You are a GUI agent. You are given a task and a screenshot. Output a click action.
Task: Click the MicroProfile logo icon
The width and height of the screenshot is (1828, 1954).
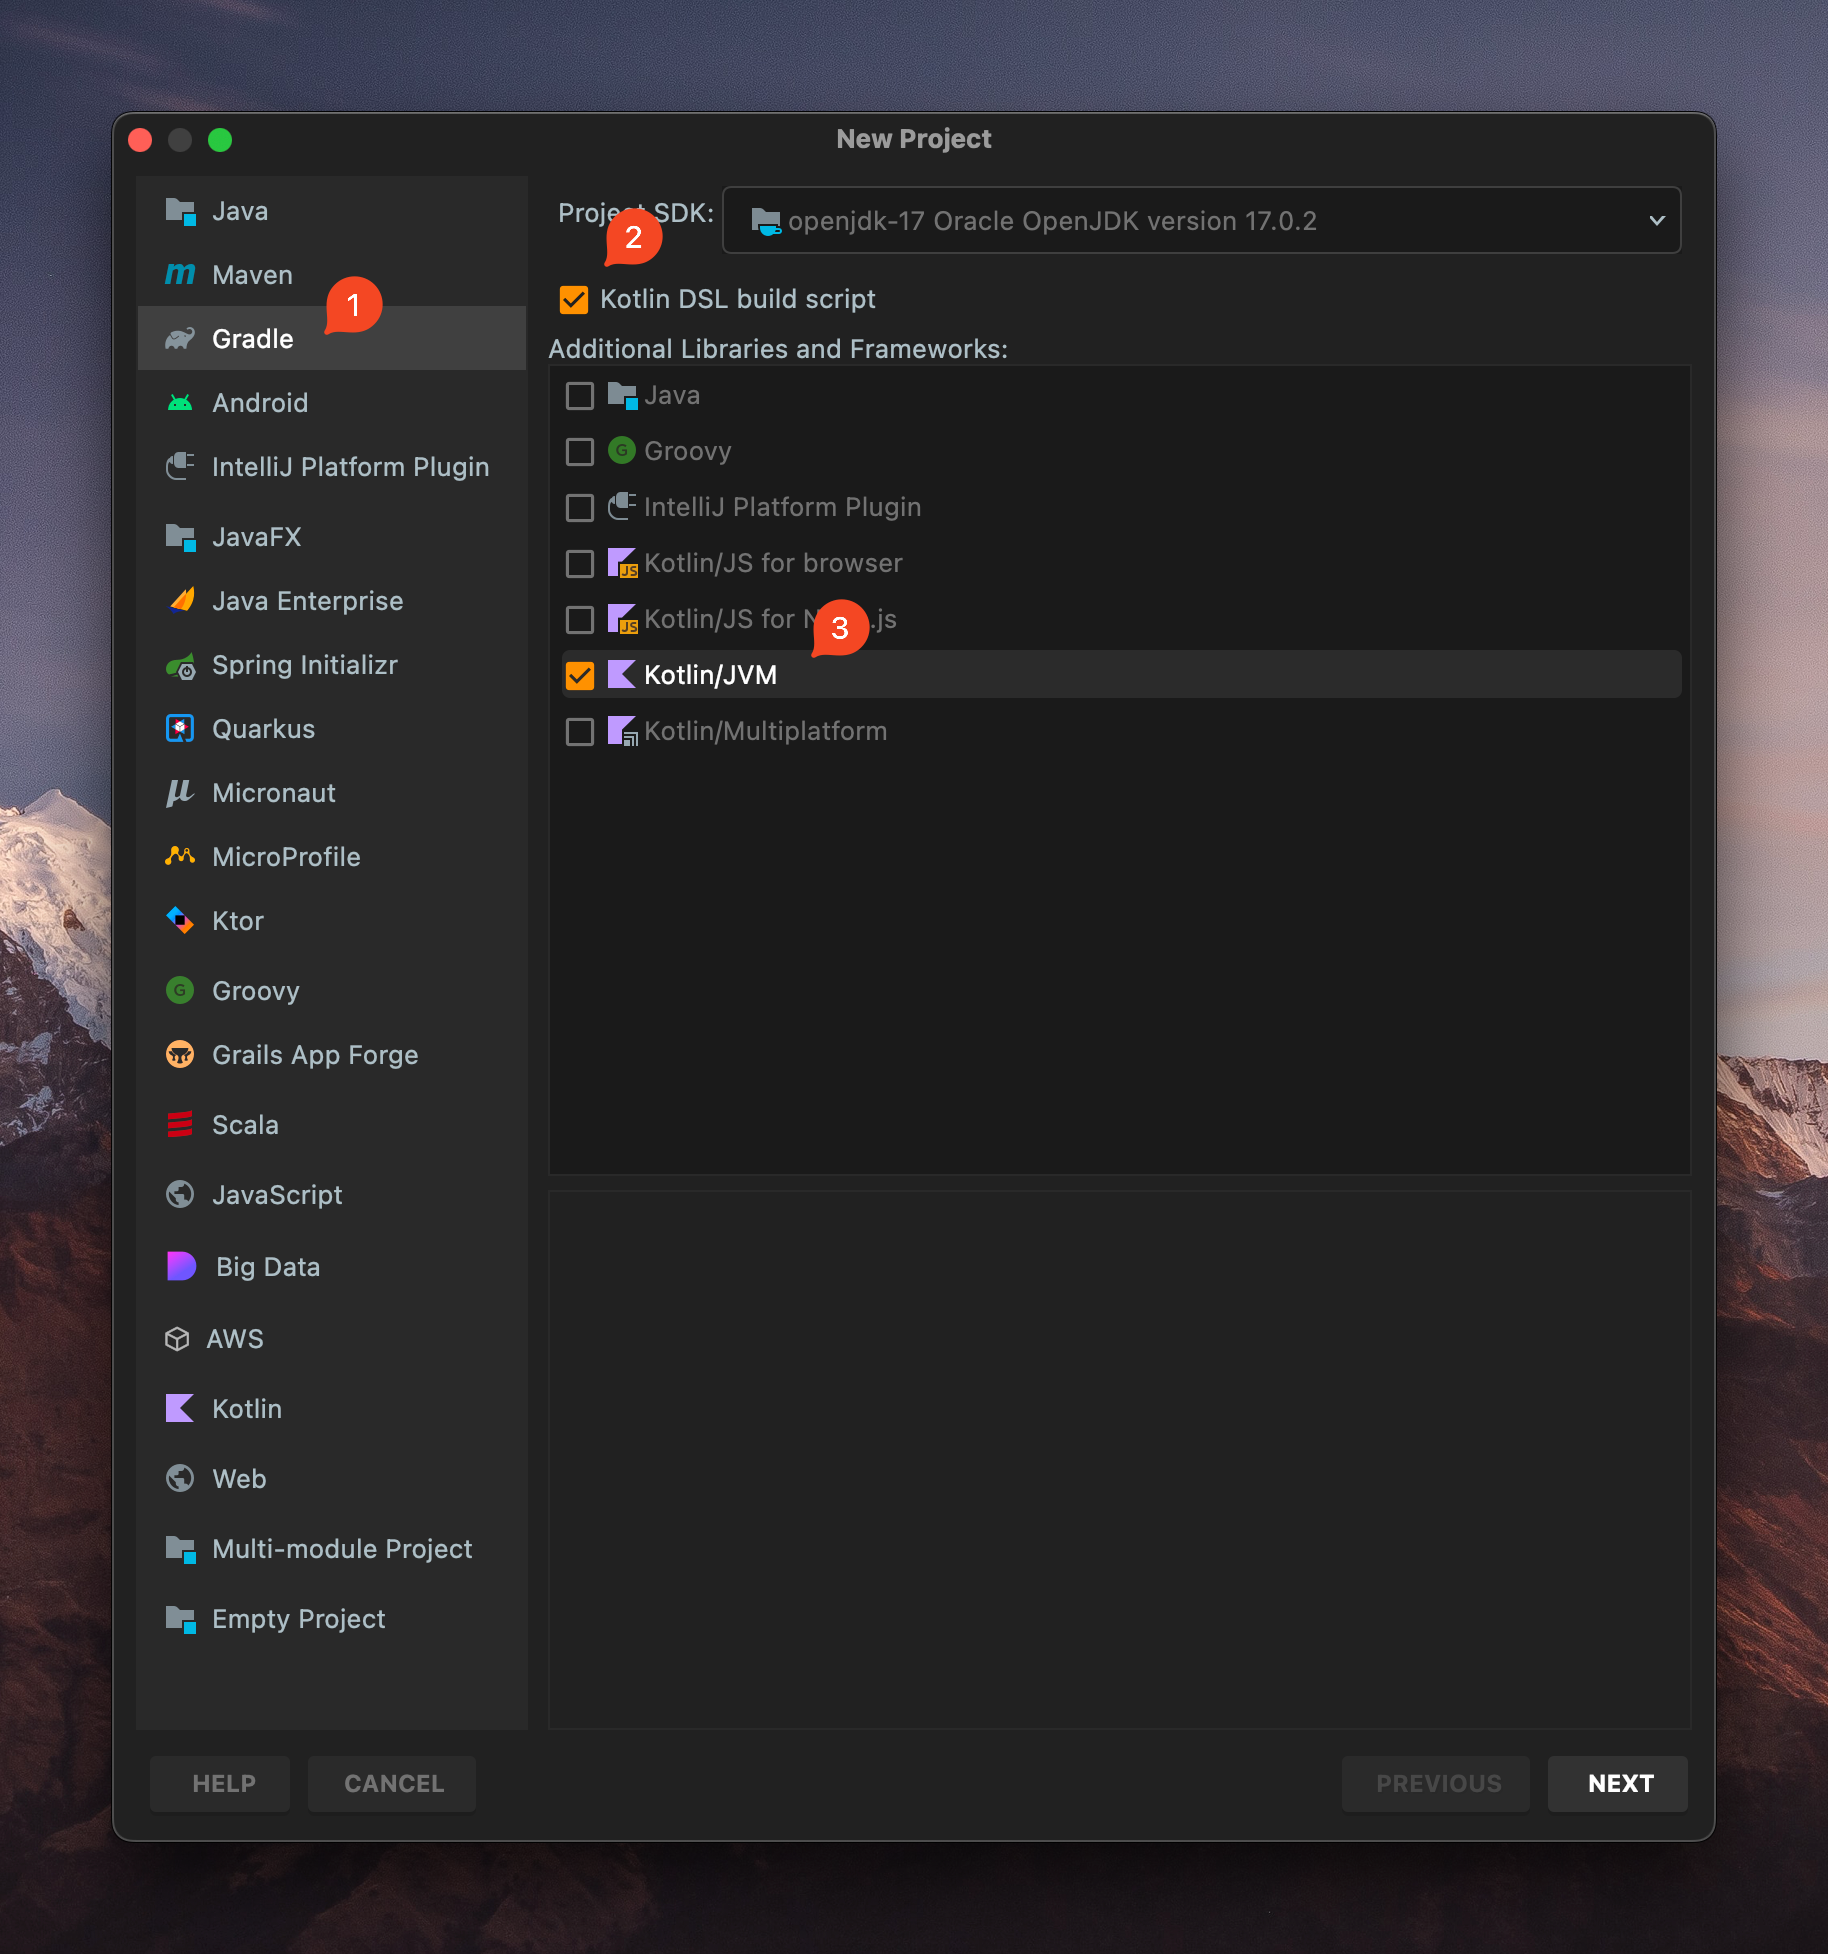pyautogui.click(x=180, y=856)
